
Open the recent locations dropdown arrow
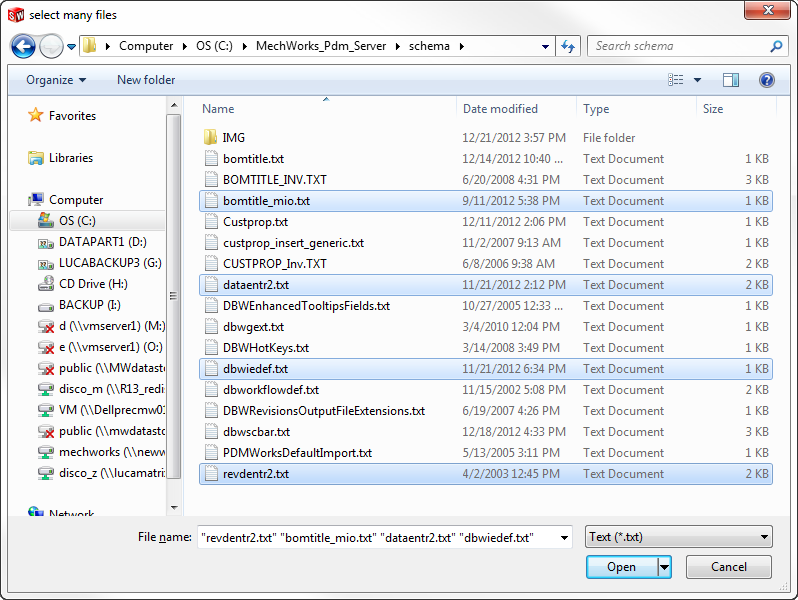tap(72, 47)
